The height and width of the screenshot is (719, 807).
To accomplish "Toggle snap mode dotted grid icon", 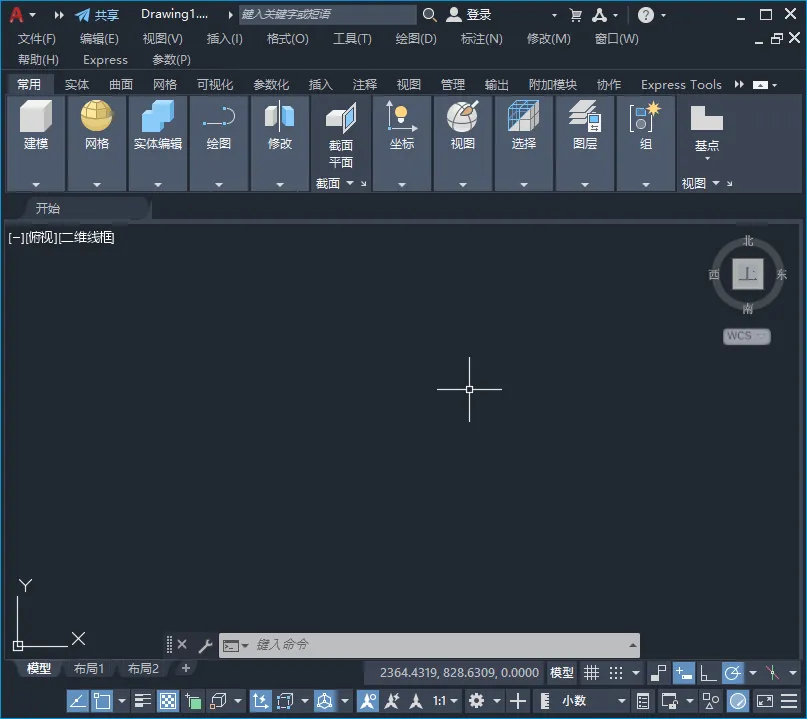I will [x=616, y=673].
